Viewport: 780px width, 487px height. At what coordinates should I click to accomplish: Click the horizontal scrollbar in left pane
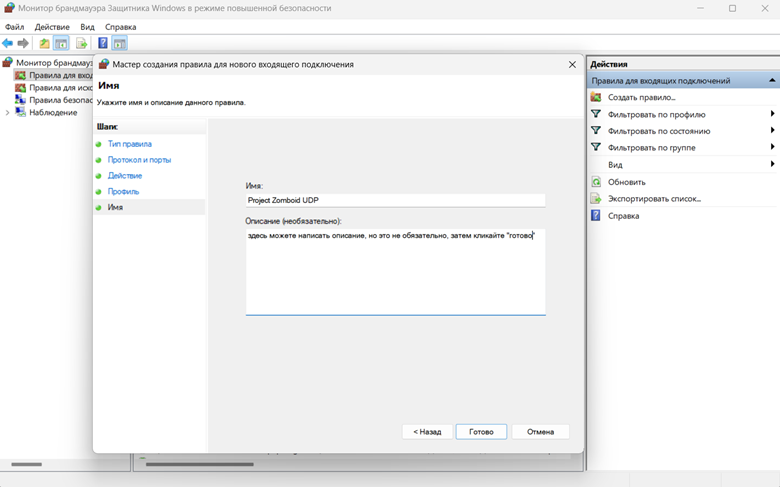[26, 464]
